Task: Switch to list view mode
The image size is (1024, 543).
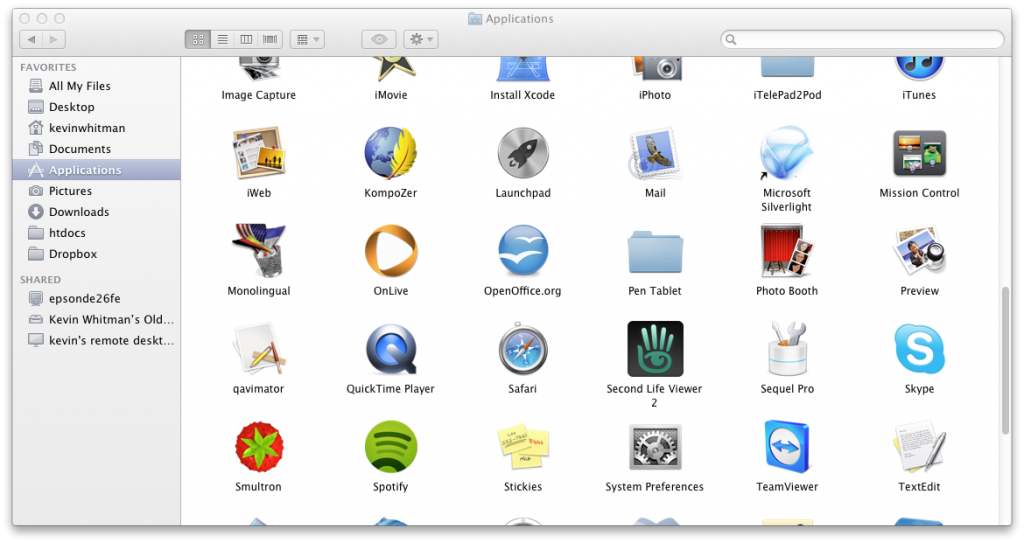Action: pos(222,39)
